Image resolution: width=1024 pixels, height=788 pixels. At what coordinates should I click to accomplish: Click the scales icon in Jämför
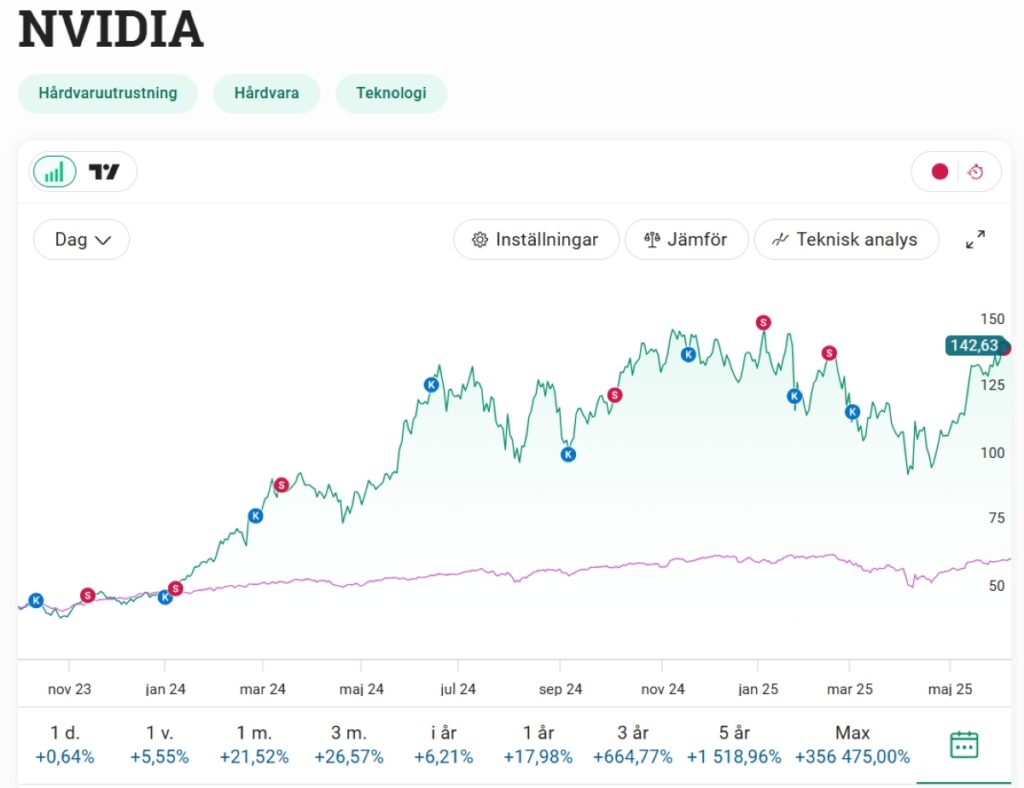(x=652, y=240)
